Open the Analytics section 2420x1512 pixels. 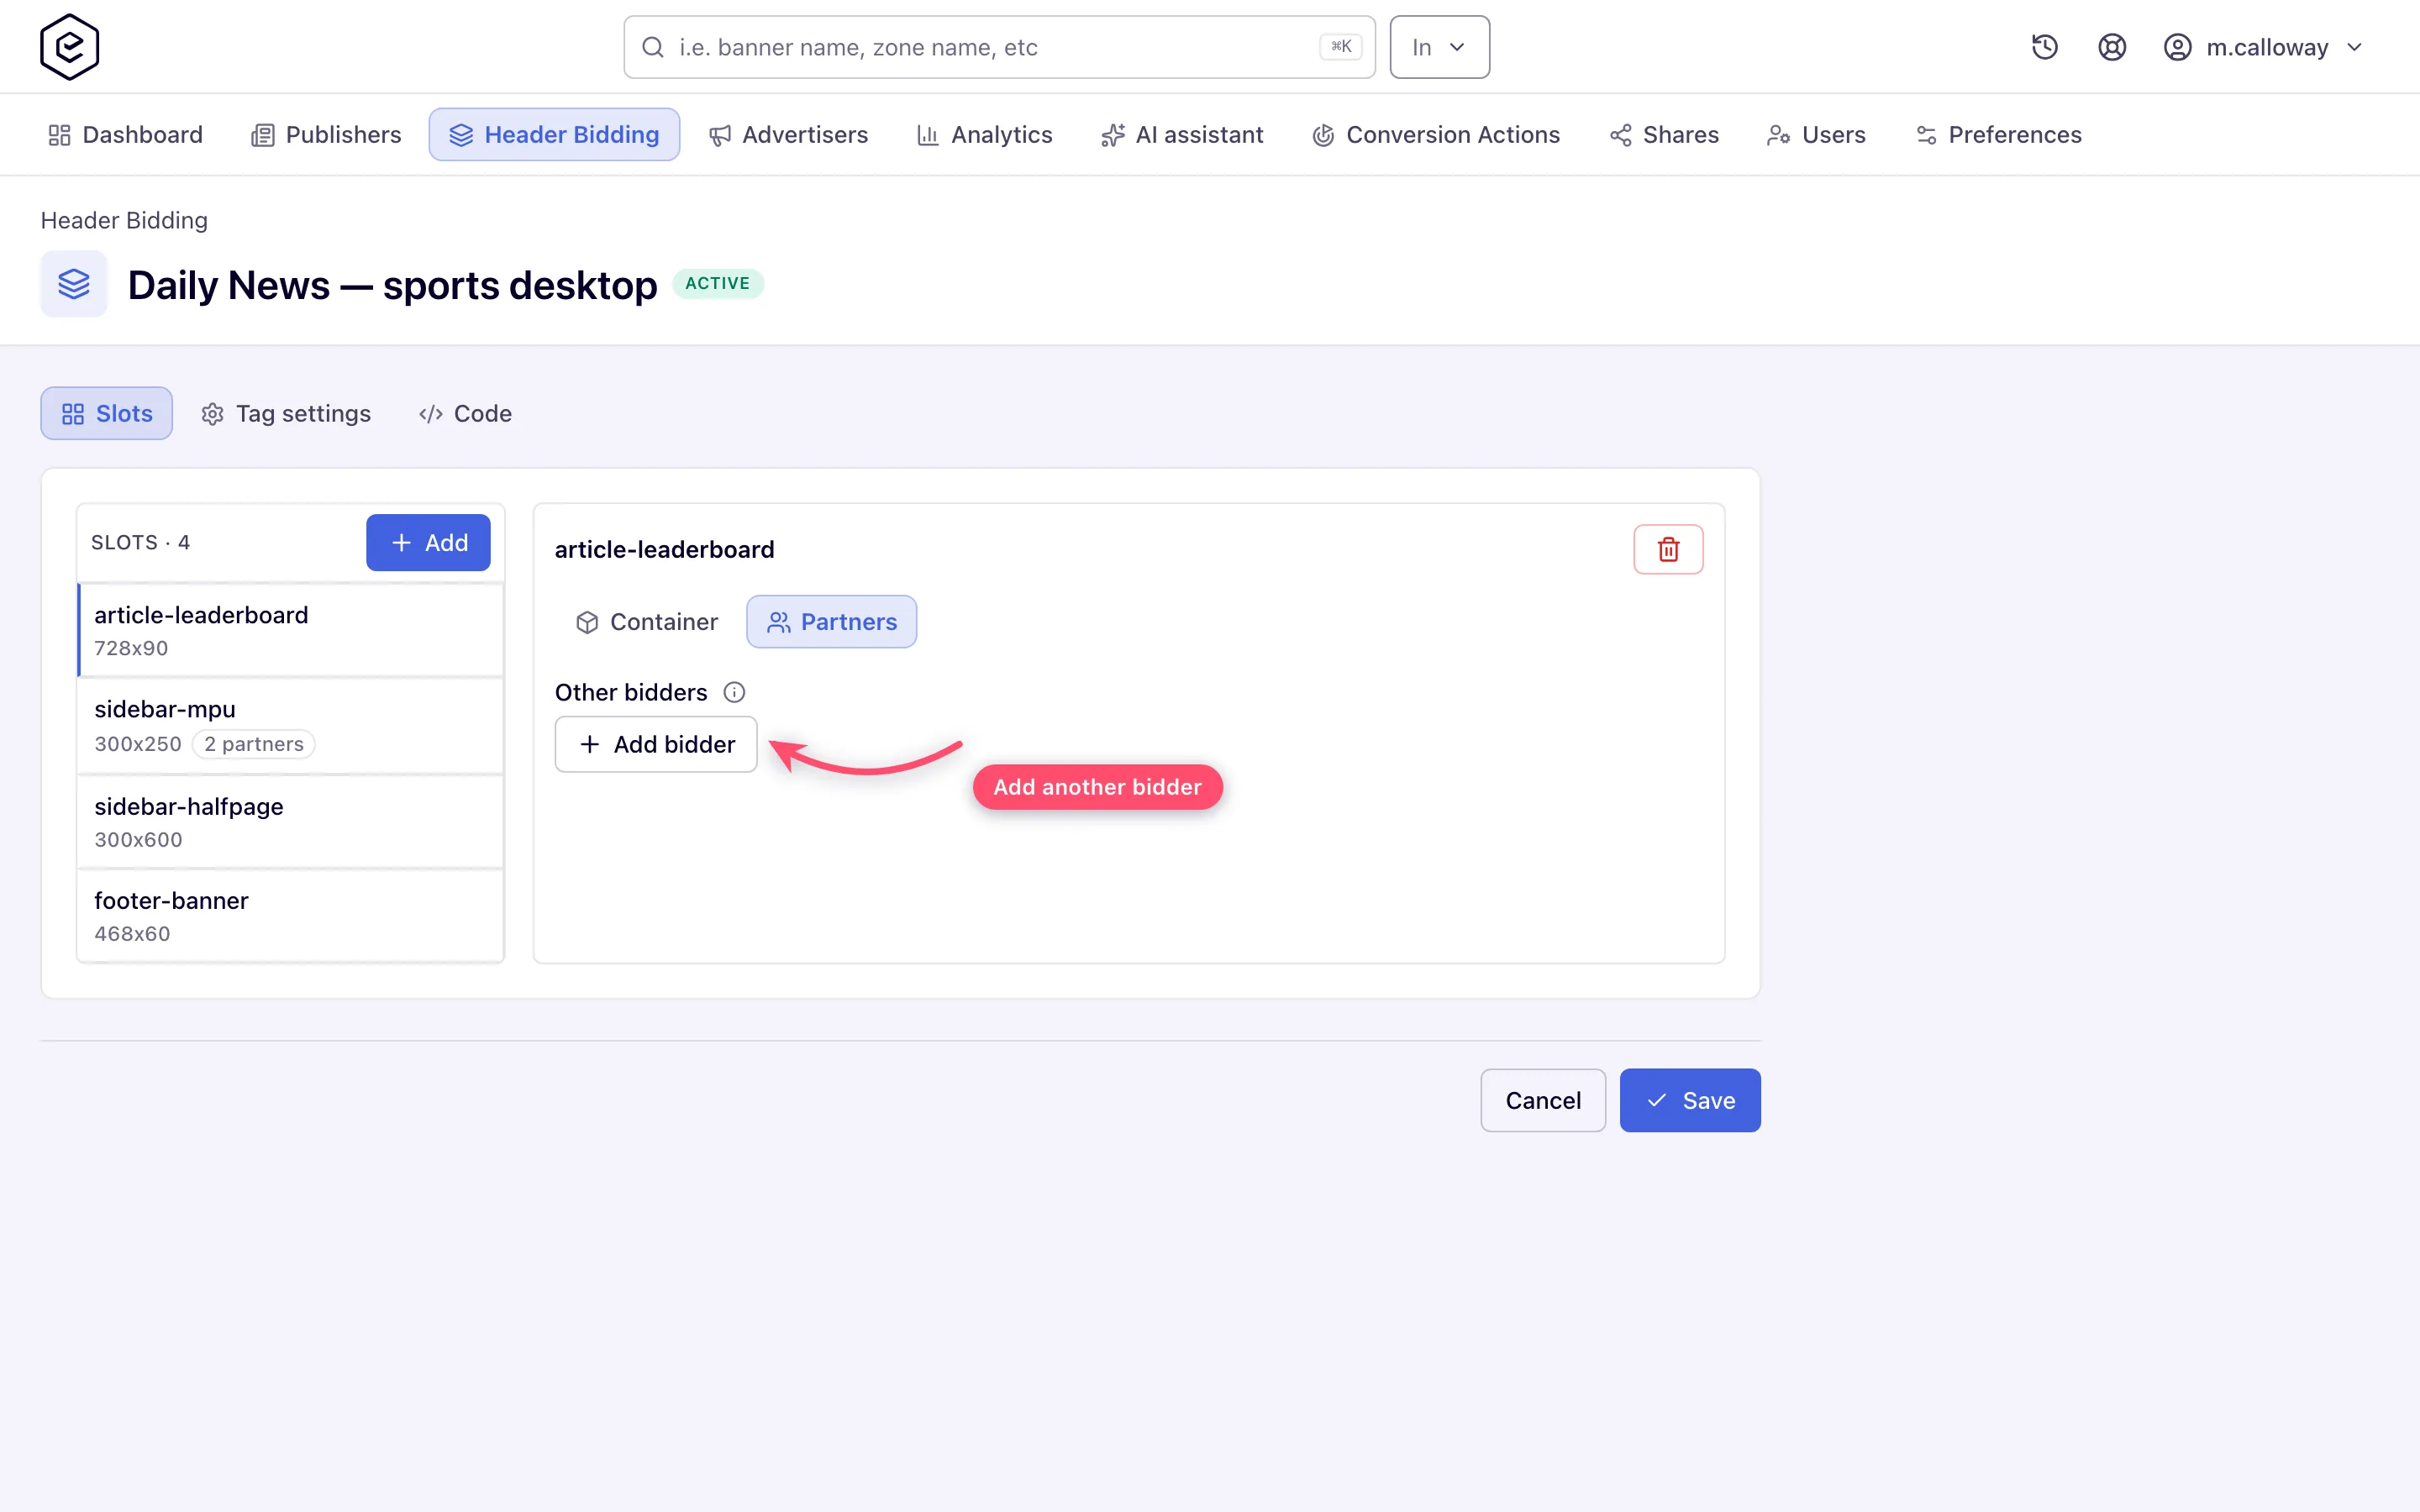pos(985,135)
